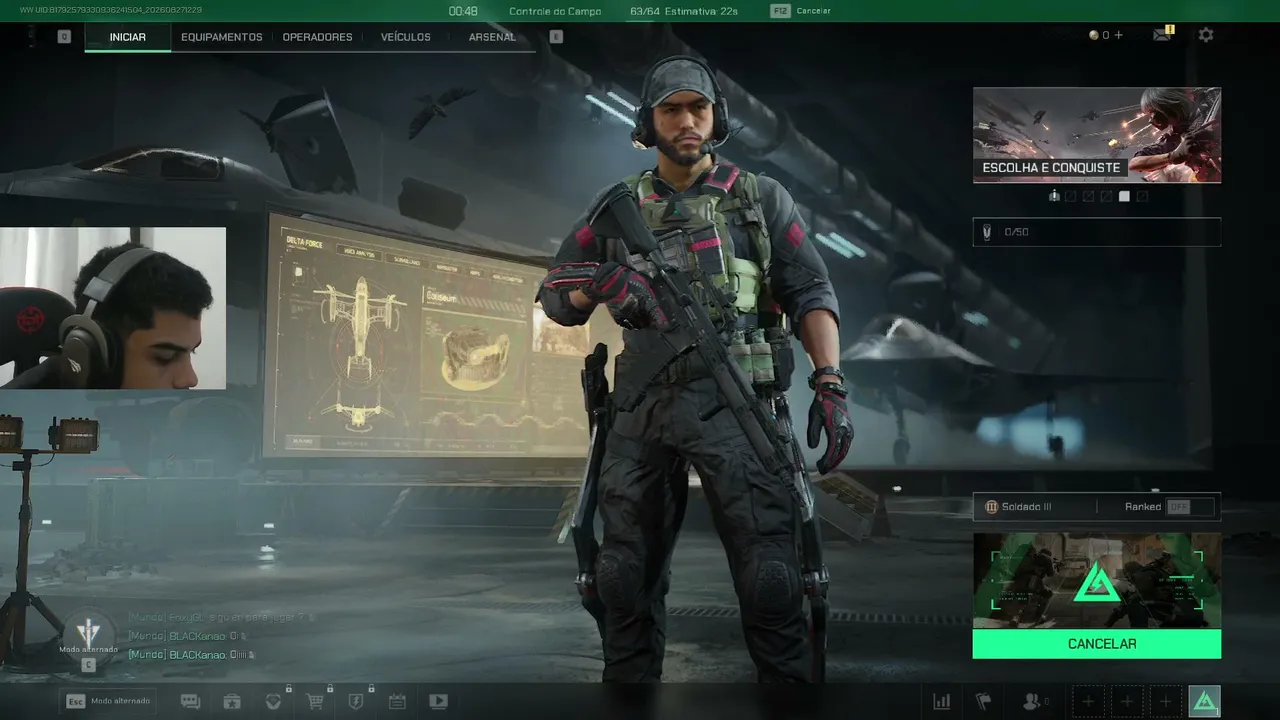1280x720 pixels.
Task: Click the Q key previous tab hint
Action: click(x=64, y=37)
